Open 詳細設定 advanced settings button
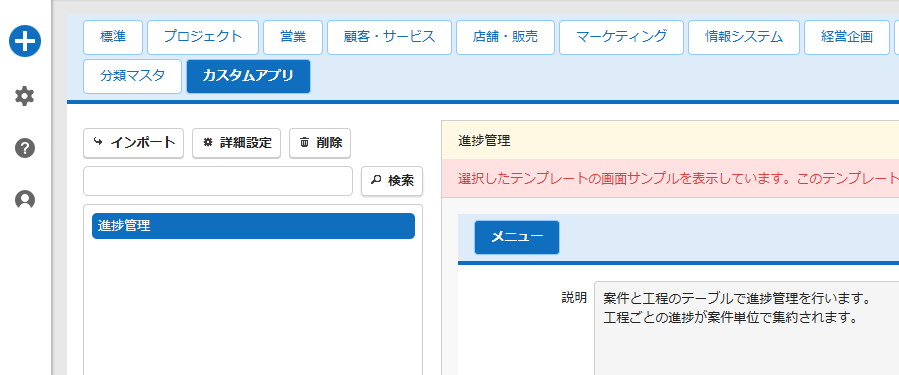 (236, 143)
